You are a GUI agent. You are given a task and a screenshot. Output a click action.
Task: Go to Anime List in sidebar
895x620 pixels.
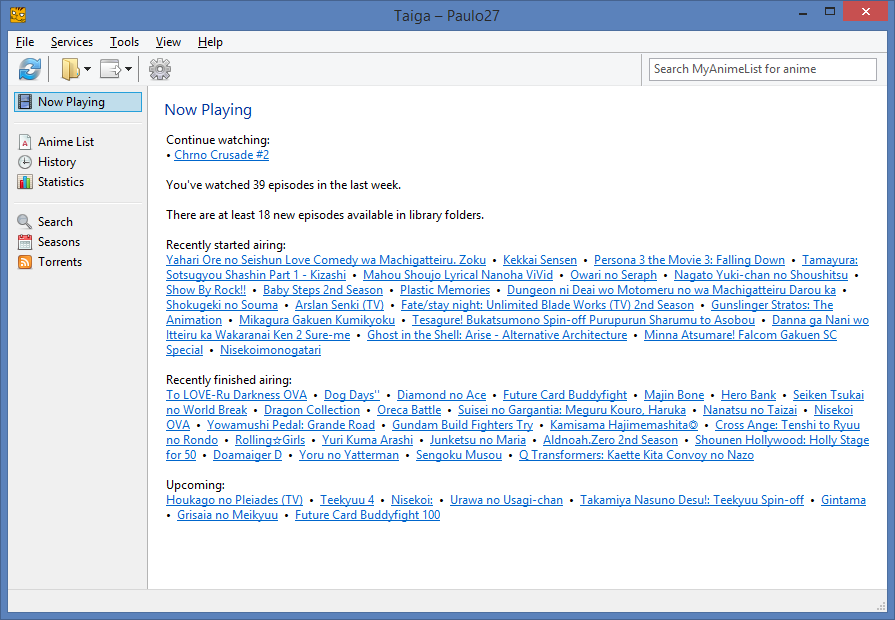pyautogui.click(x=66, y=142)
